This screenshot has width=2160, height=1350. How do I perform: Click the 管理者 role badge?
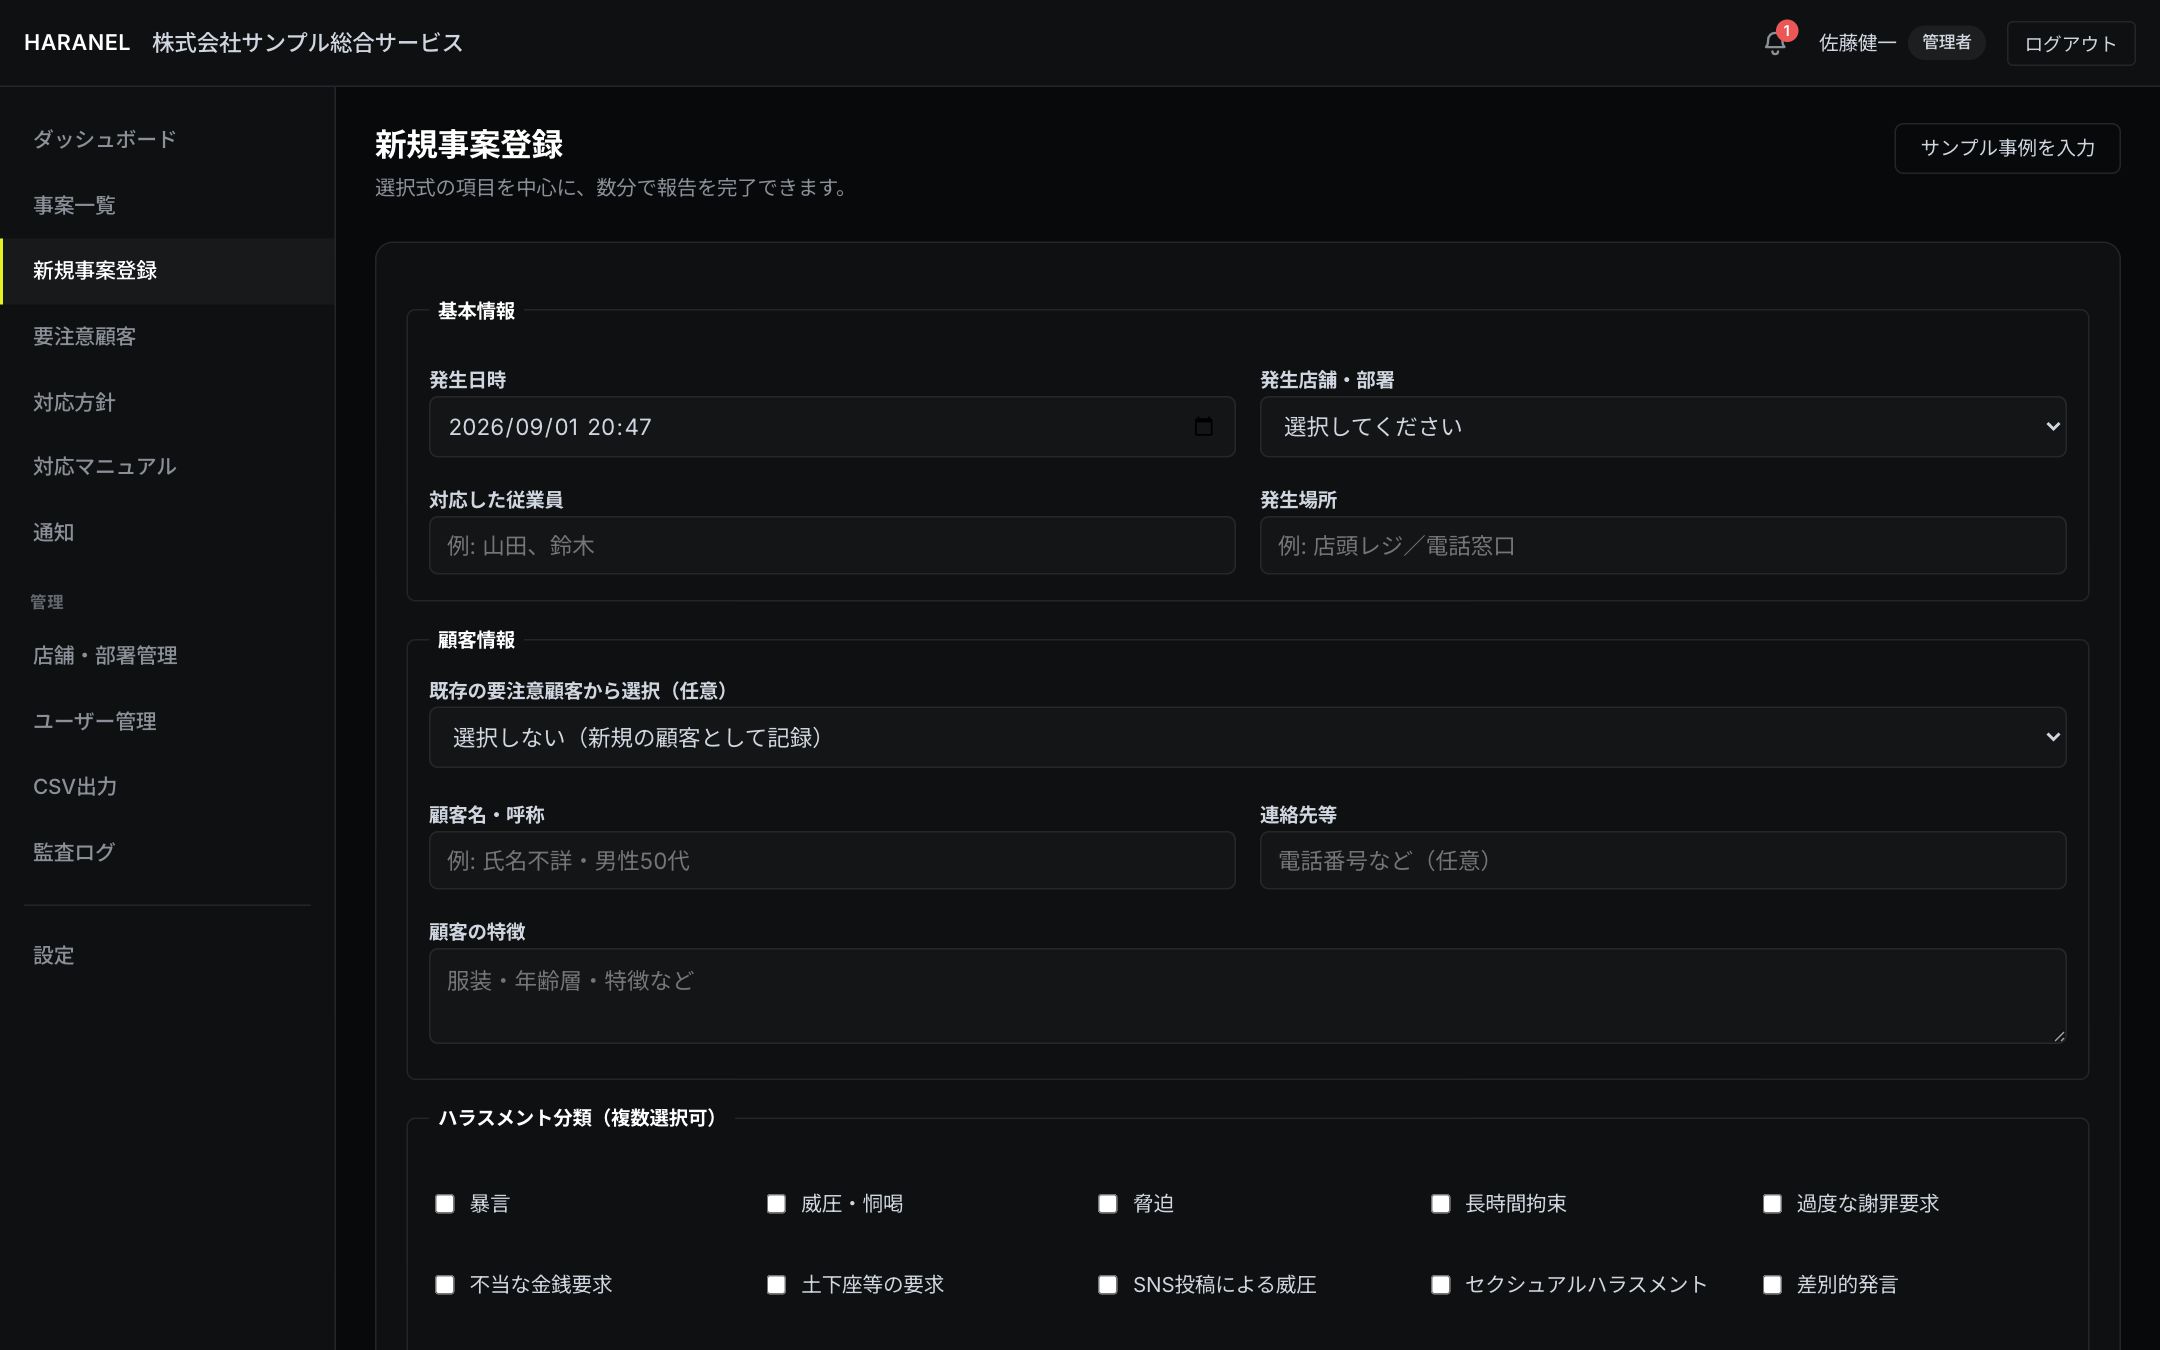[1946, 43]
